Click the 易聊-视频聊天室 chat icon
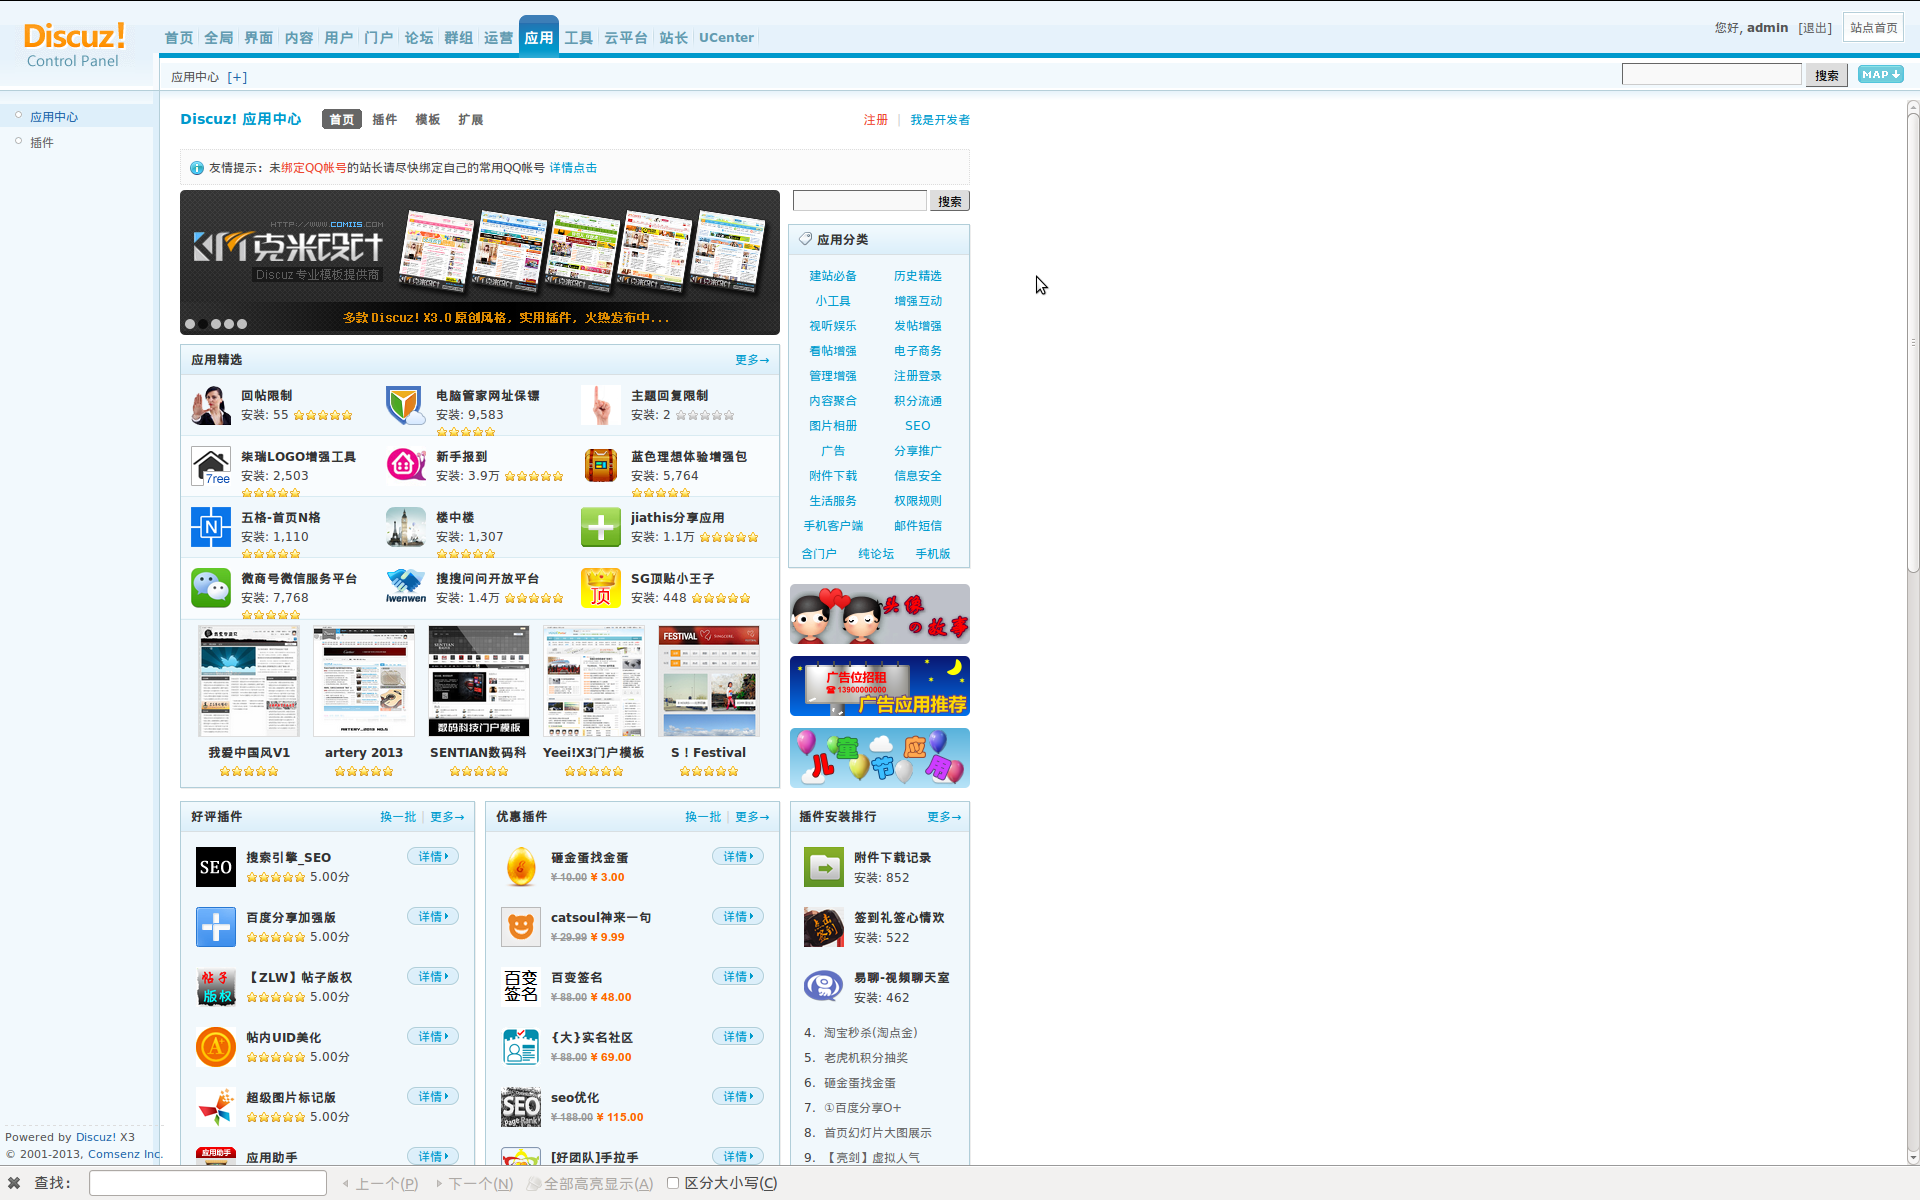The width and height of the screenshot is (1920, 1200). [x=824, y=987]
